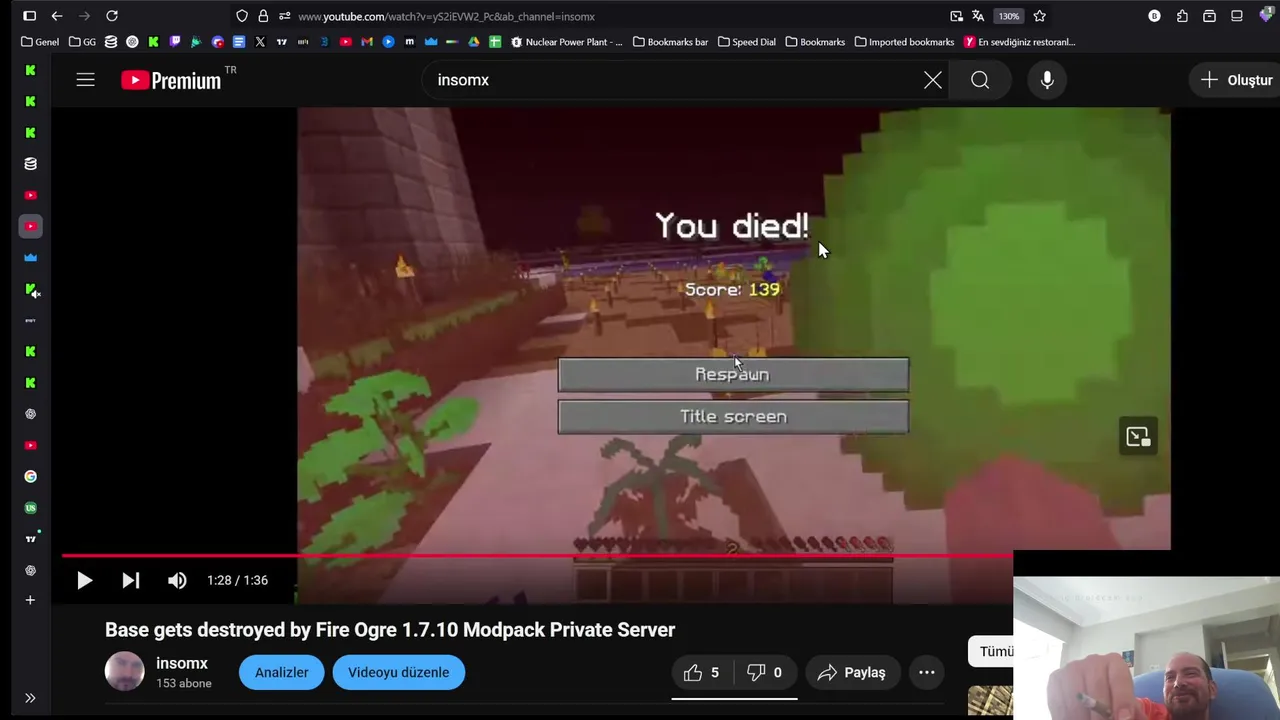Play the video

[x=84, y=580]
